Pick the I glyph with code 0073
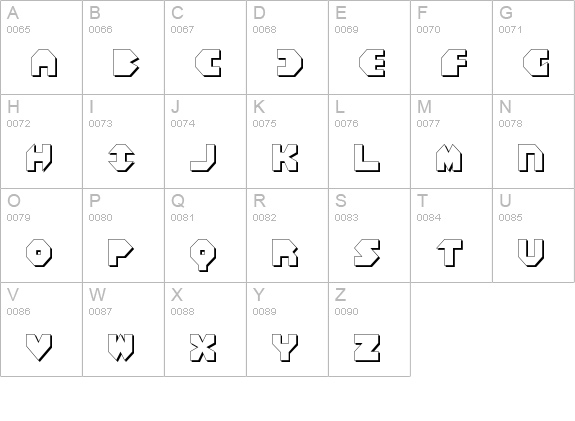Image resolution: width=575 pixels, height=421 pixels. pos(122,158)
